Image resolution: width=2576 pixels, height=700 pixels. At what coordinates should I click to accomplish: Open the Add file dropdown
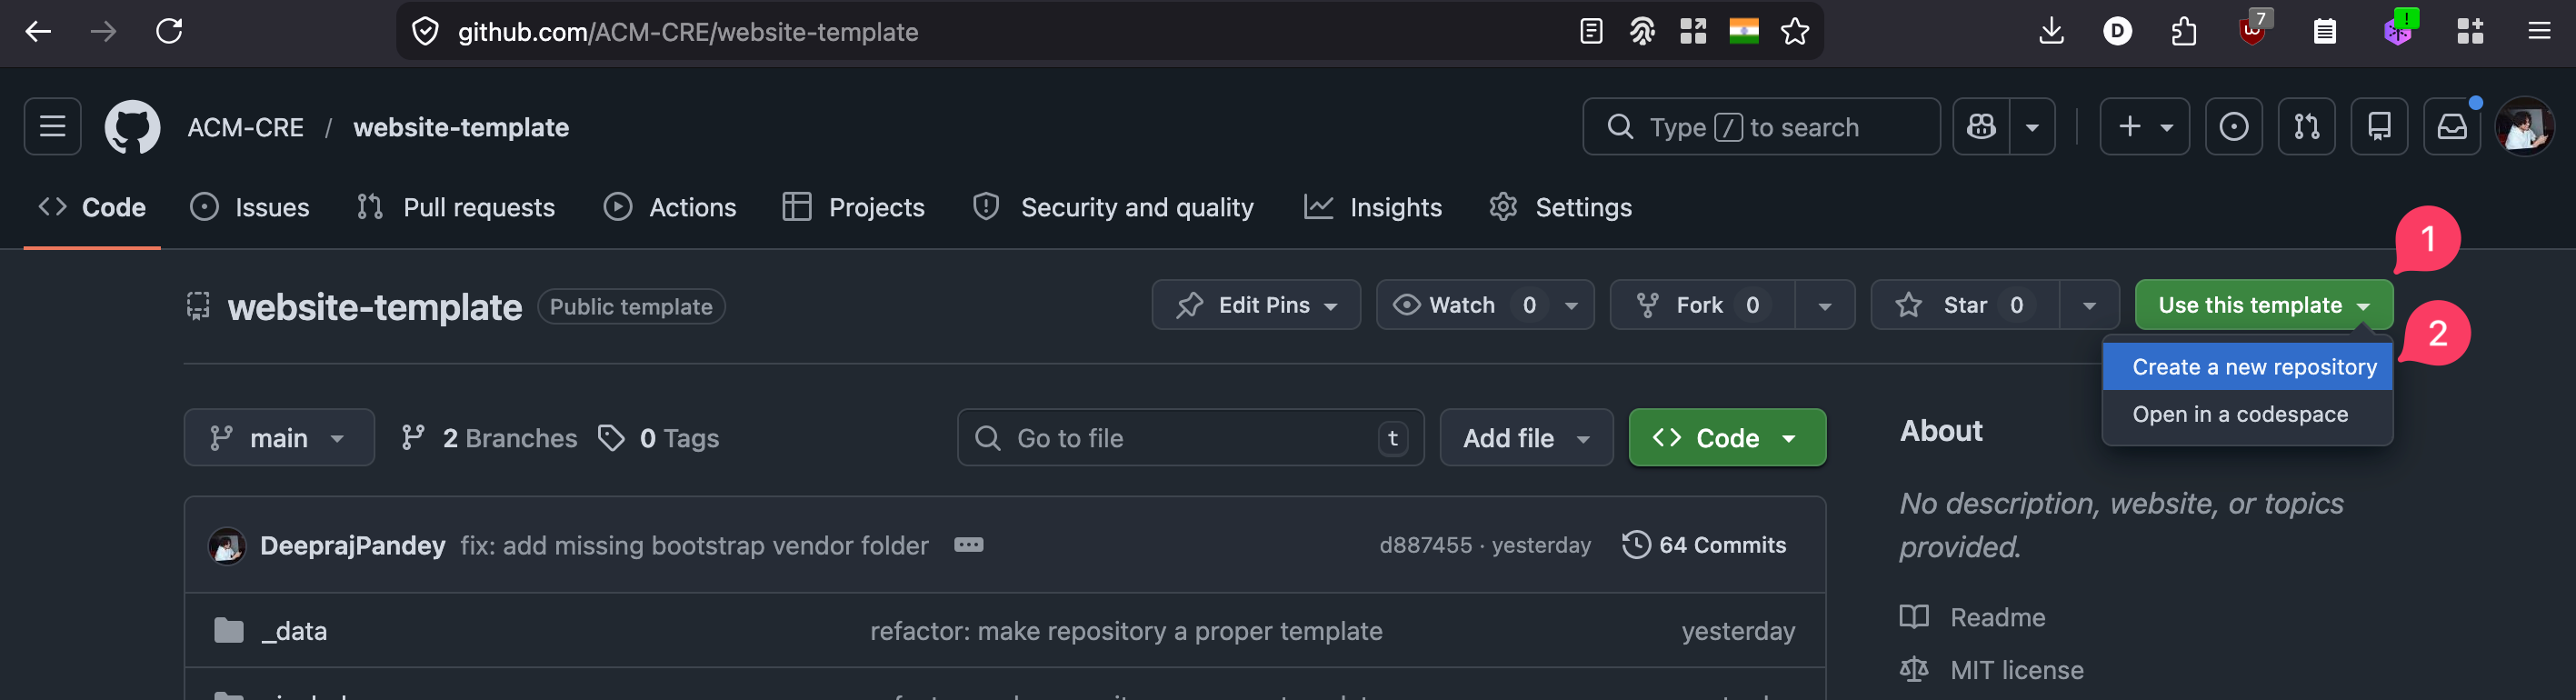point(1526,438)
